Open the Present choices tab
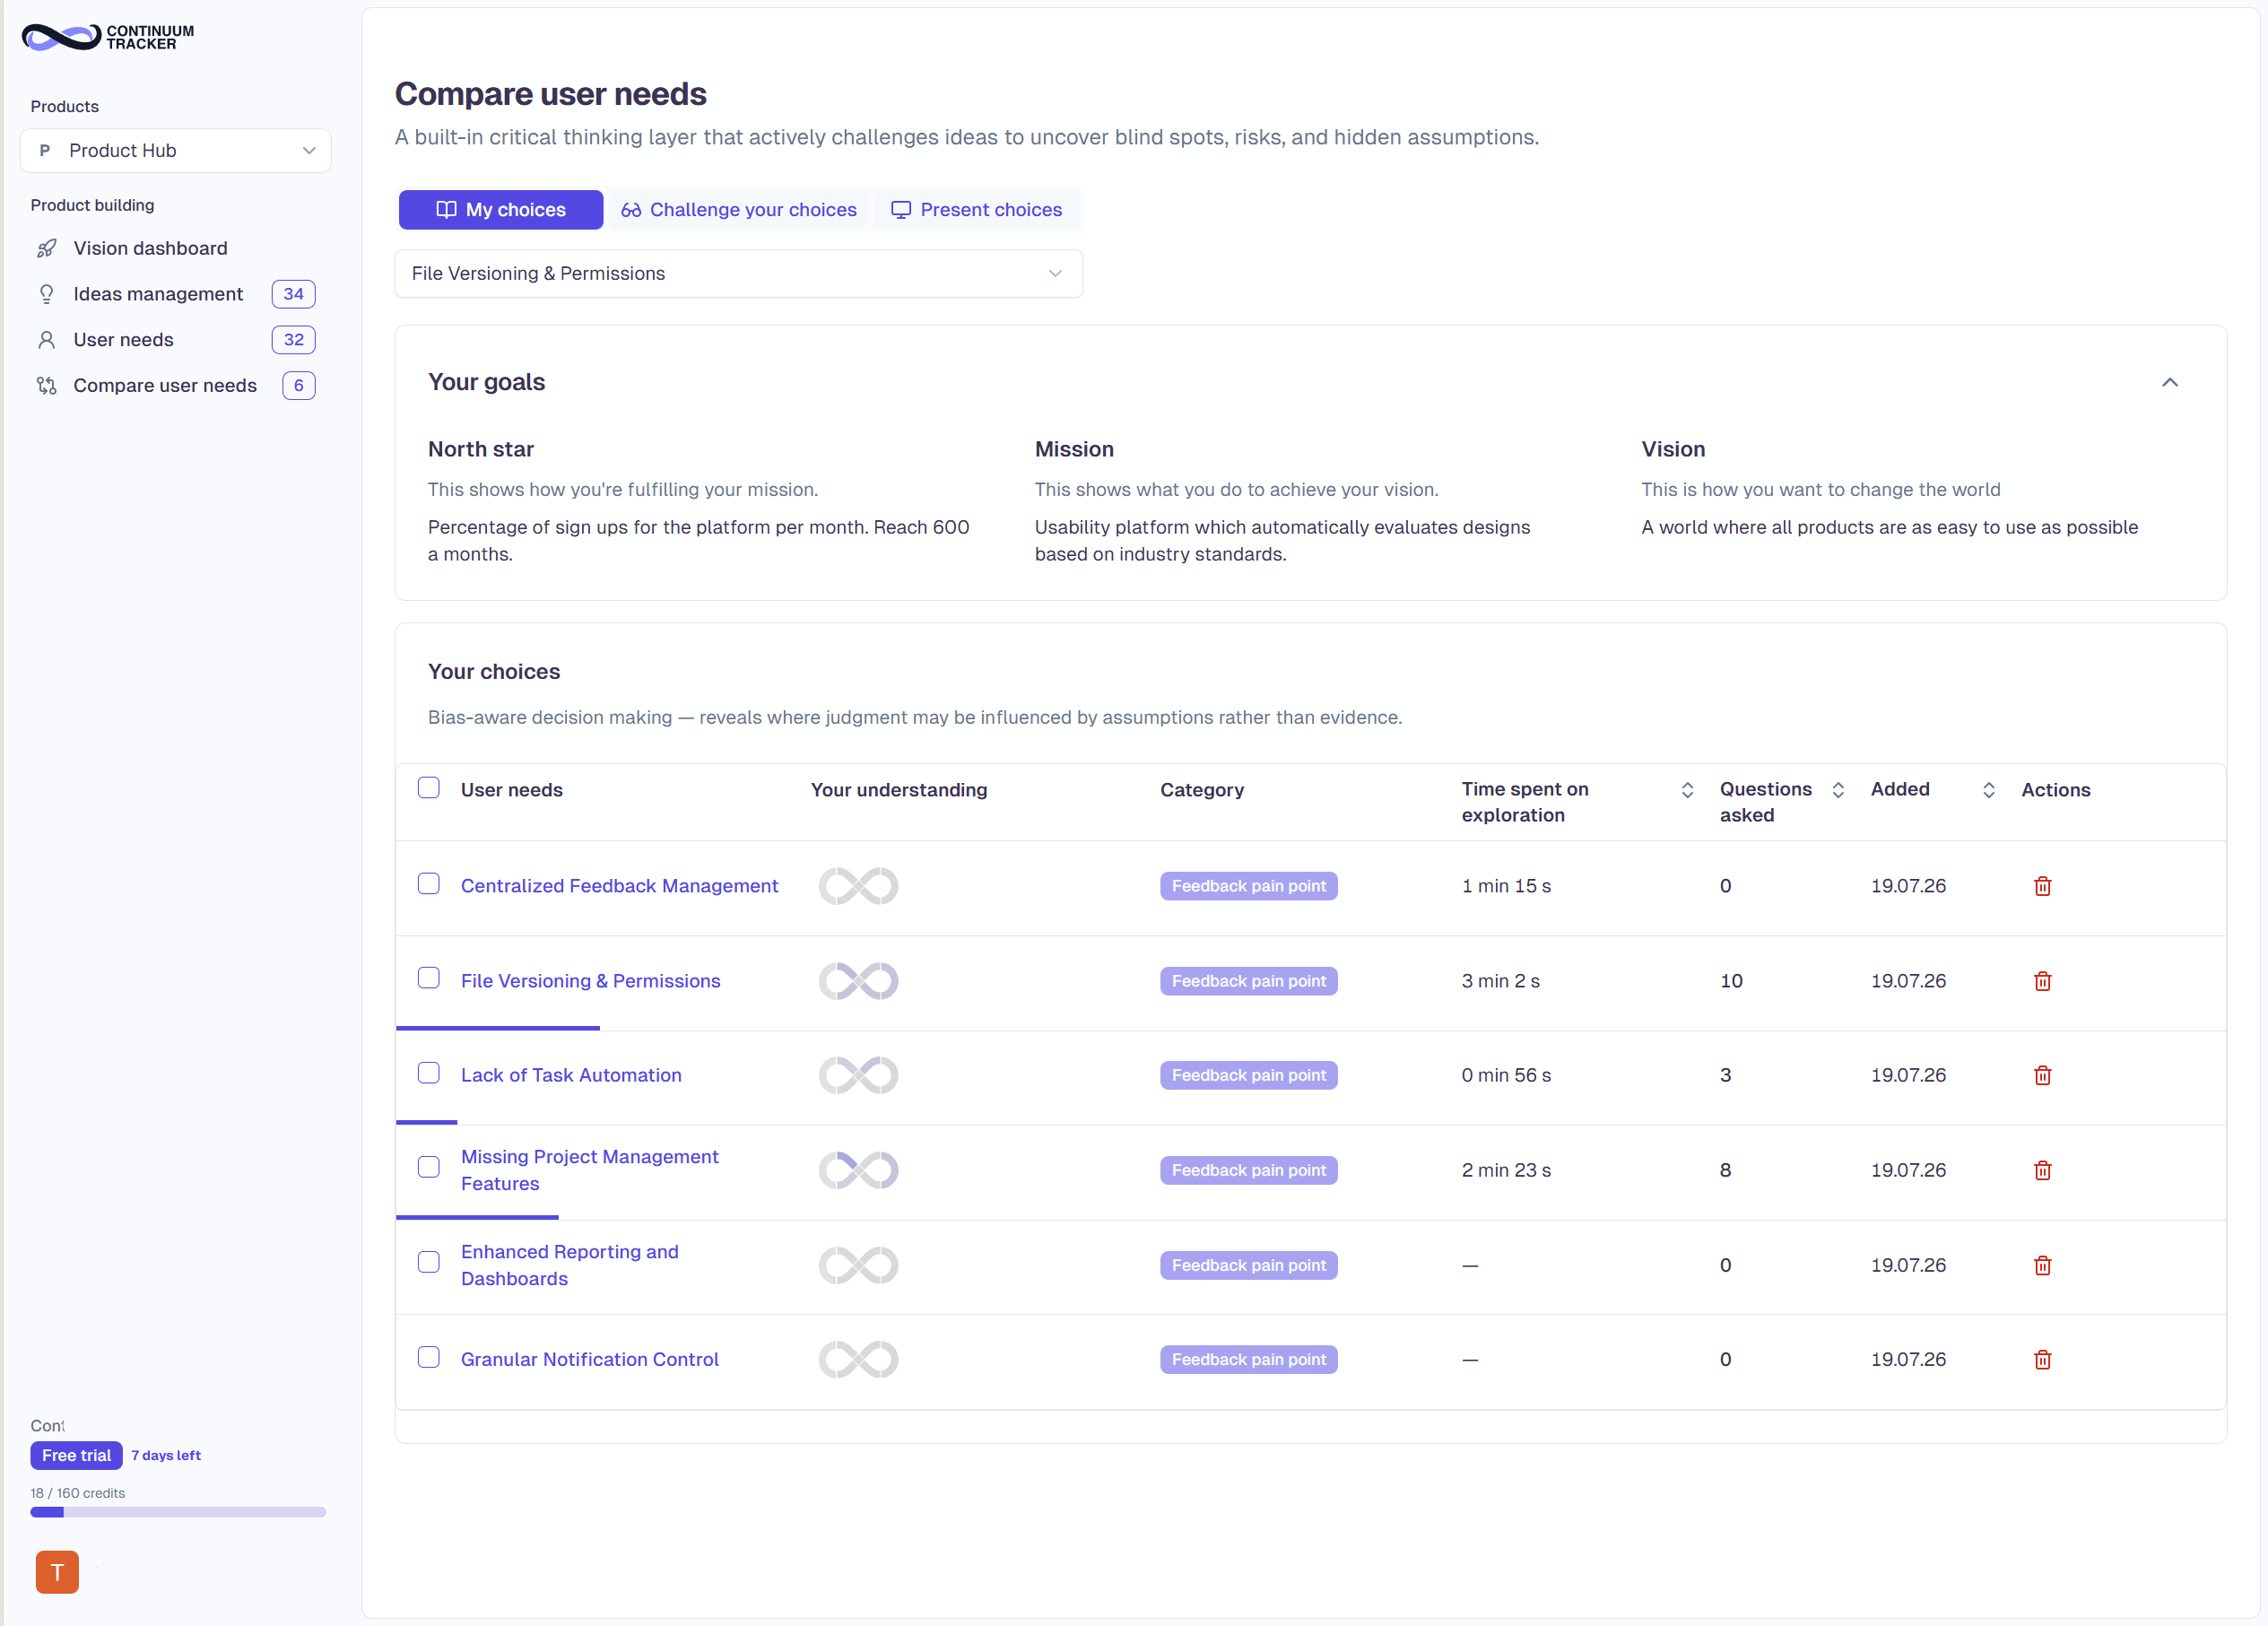 (x=977, y=210)
